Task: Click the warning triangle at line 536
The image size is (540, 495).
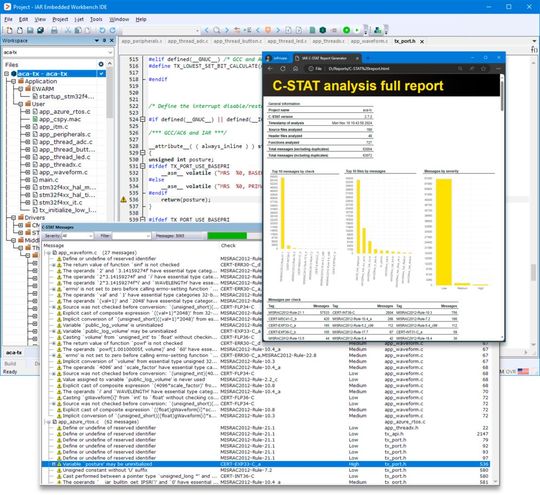Action: (123, 199)
